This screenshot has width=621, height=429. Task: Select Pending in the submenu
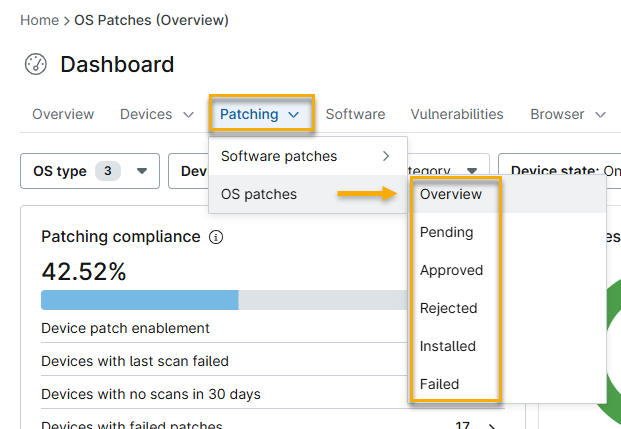coord(447,232)
